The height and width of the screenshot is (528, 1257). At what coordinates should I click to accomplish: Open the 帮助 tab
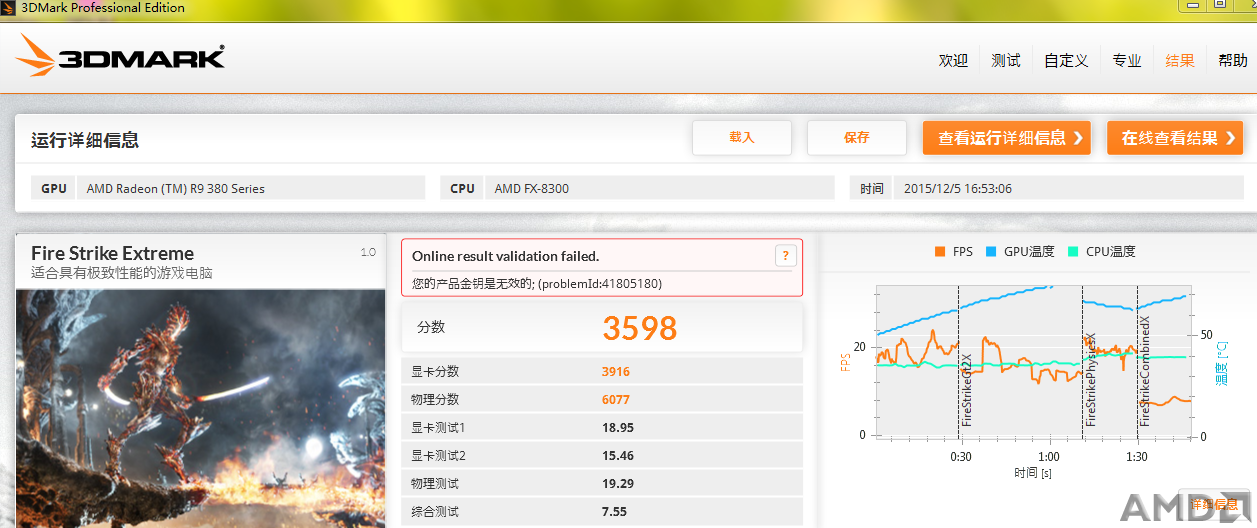tap(1232, 60)
